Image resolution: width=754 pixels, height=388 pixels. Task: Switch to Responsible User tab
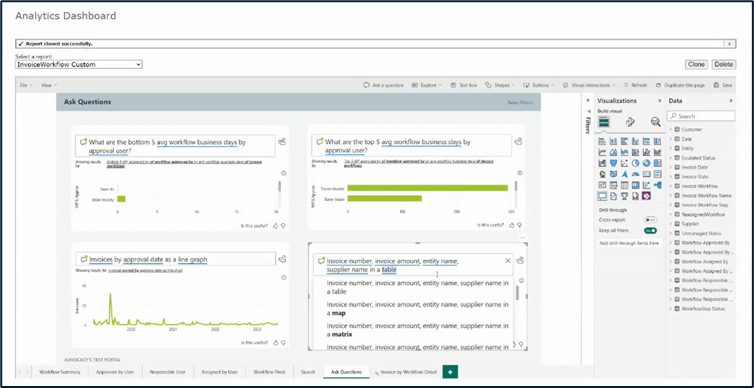pos(167,372)
